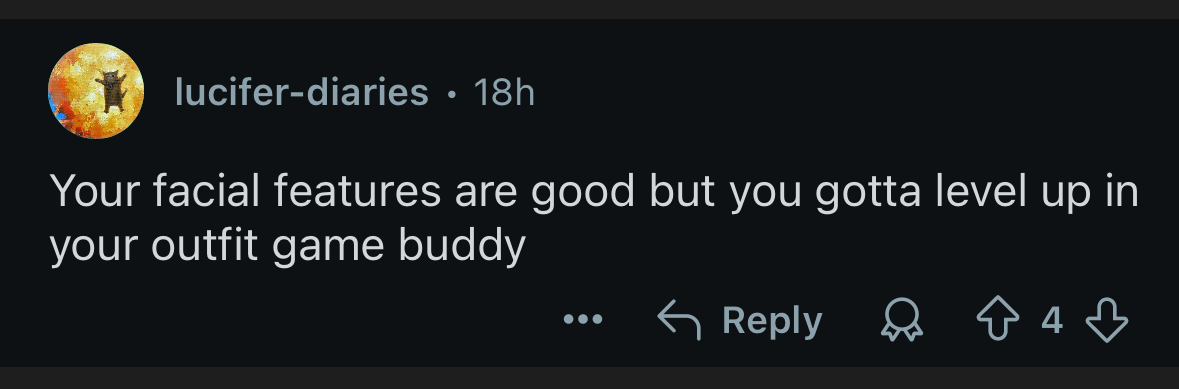
Task: Toggle the down arrow vote on comment
Action: coord(1107,320)
